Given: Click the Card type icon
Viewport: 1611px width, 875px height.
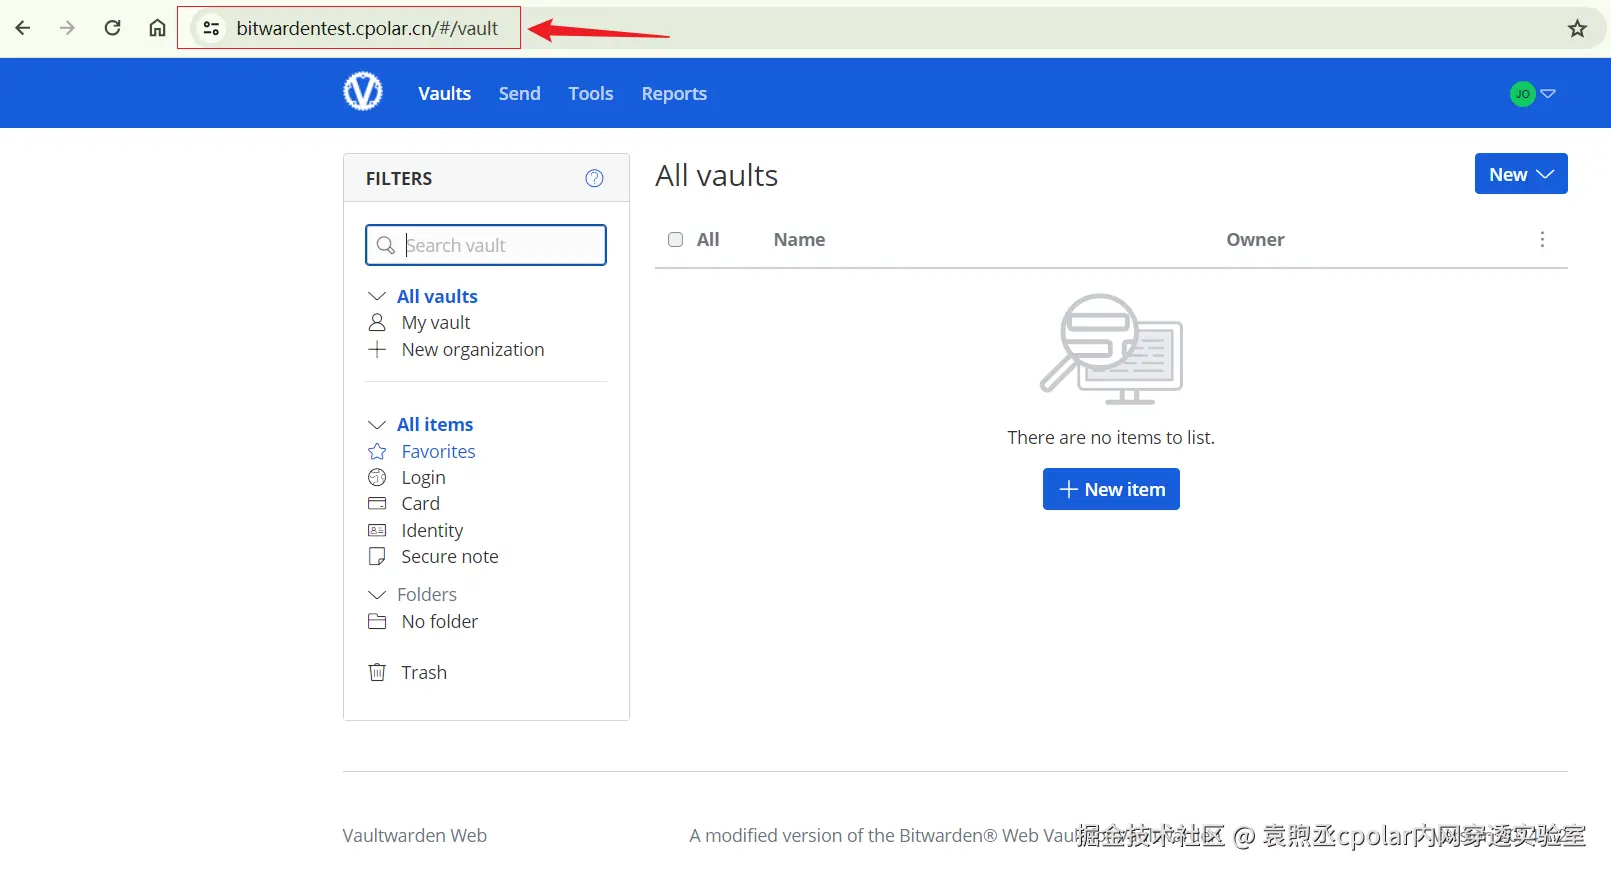Looking at the screenshot, I should pyautogui.click(x=377, y=503).
